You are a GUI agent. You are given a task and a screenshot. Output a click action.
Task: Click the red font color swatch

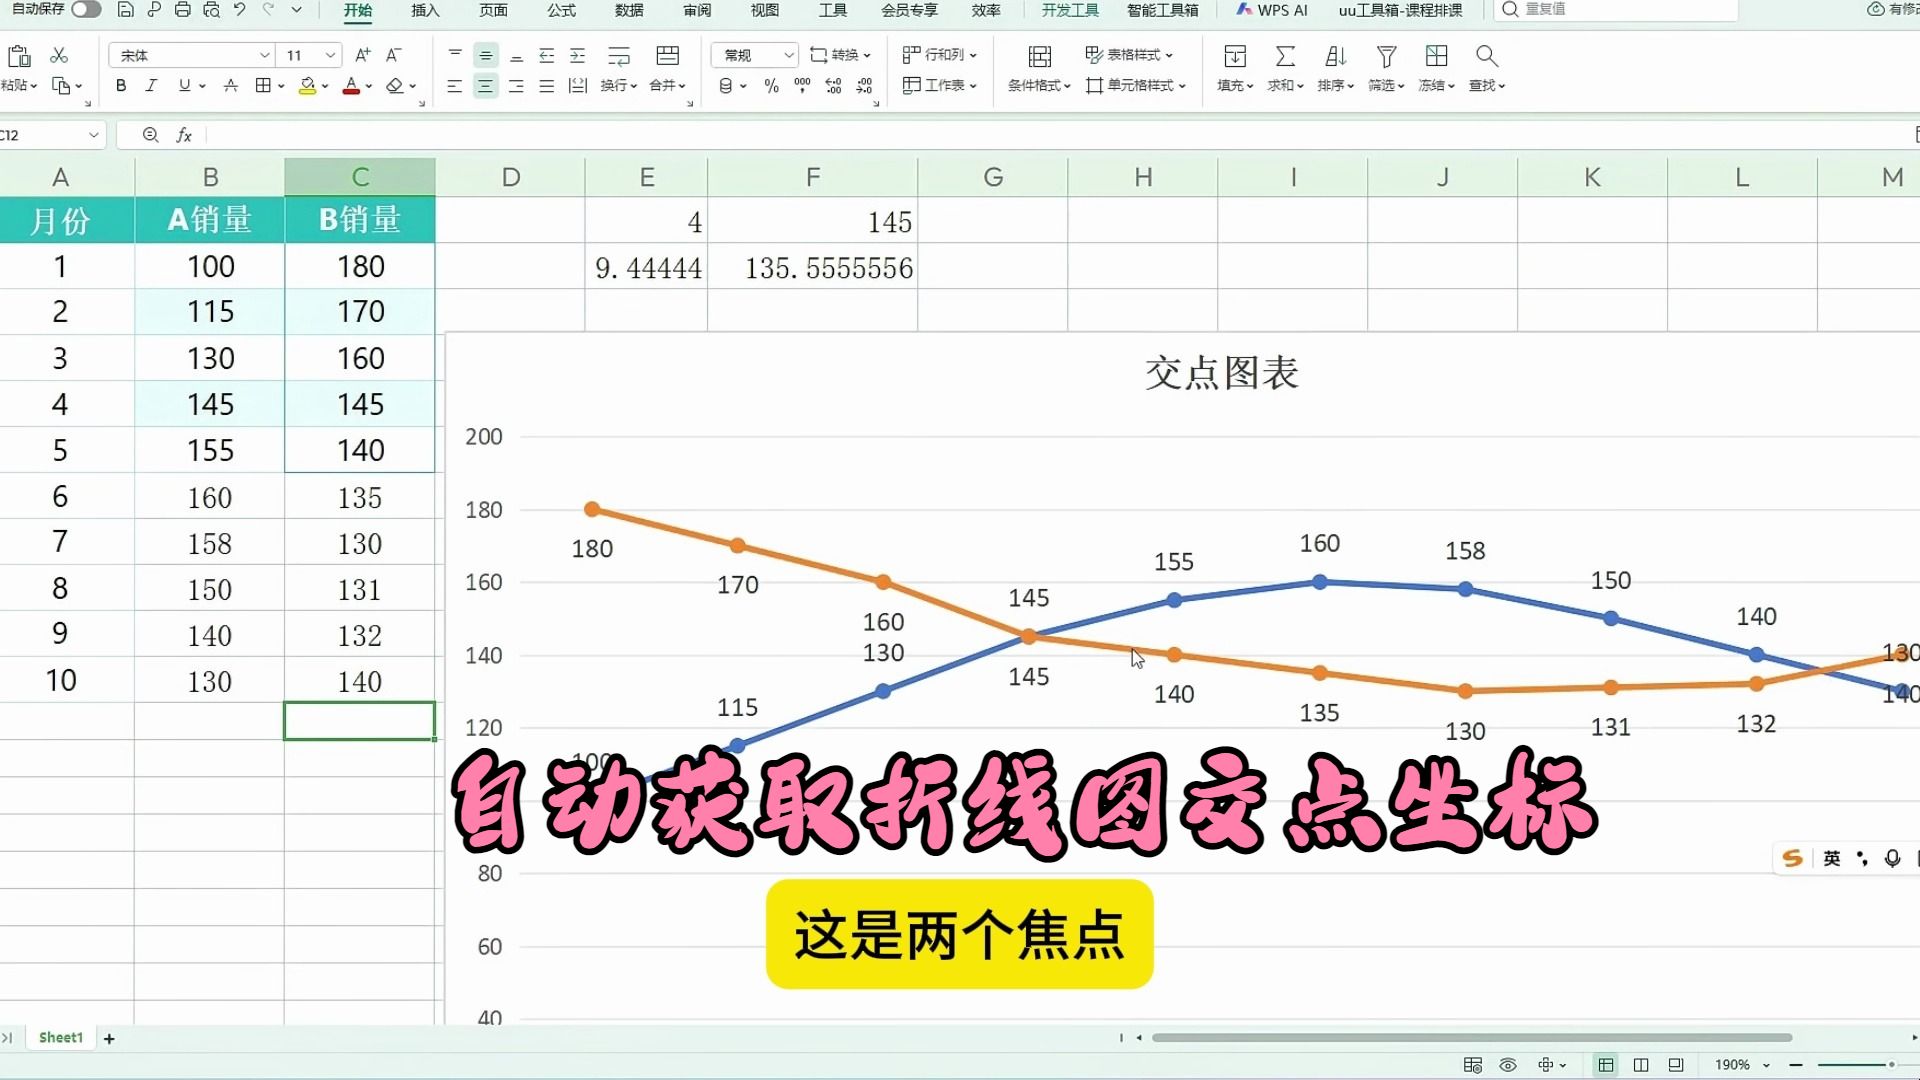(351, 86)
